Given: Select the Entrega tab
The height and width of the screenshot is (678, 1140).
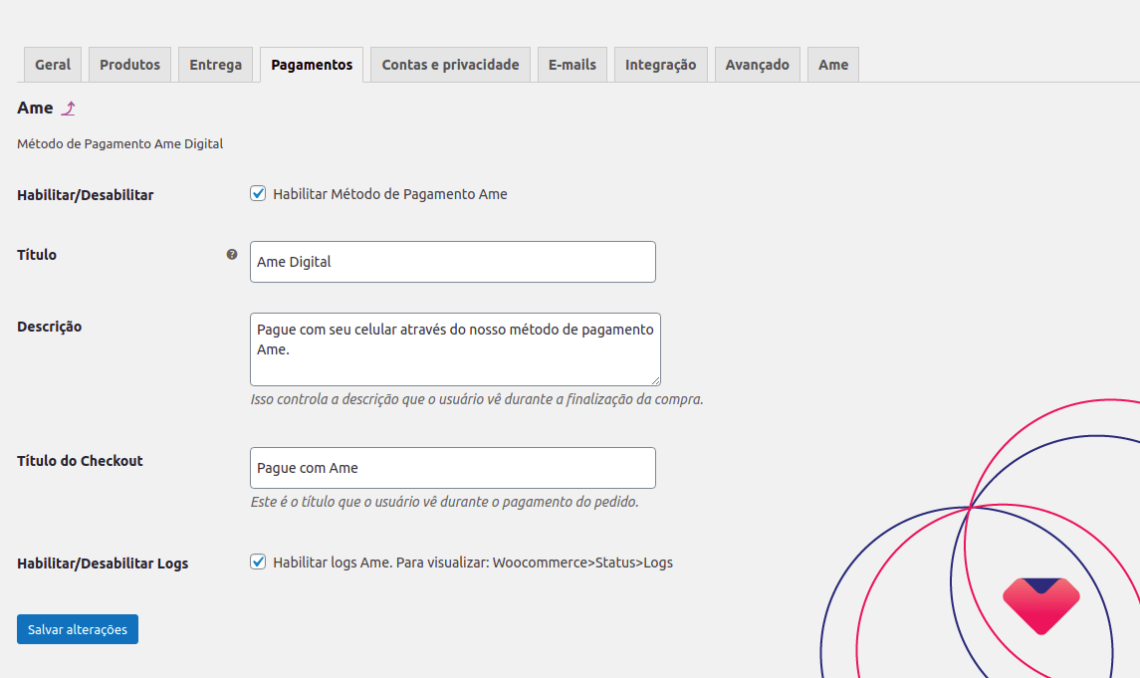Looking at the screenshot, I should (215, 64).
